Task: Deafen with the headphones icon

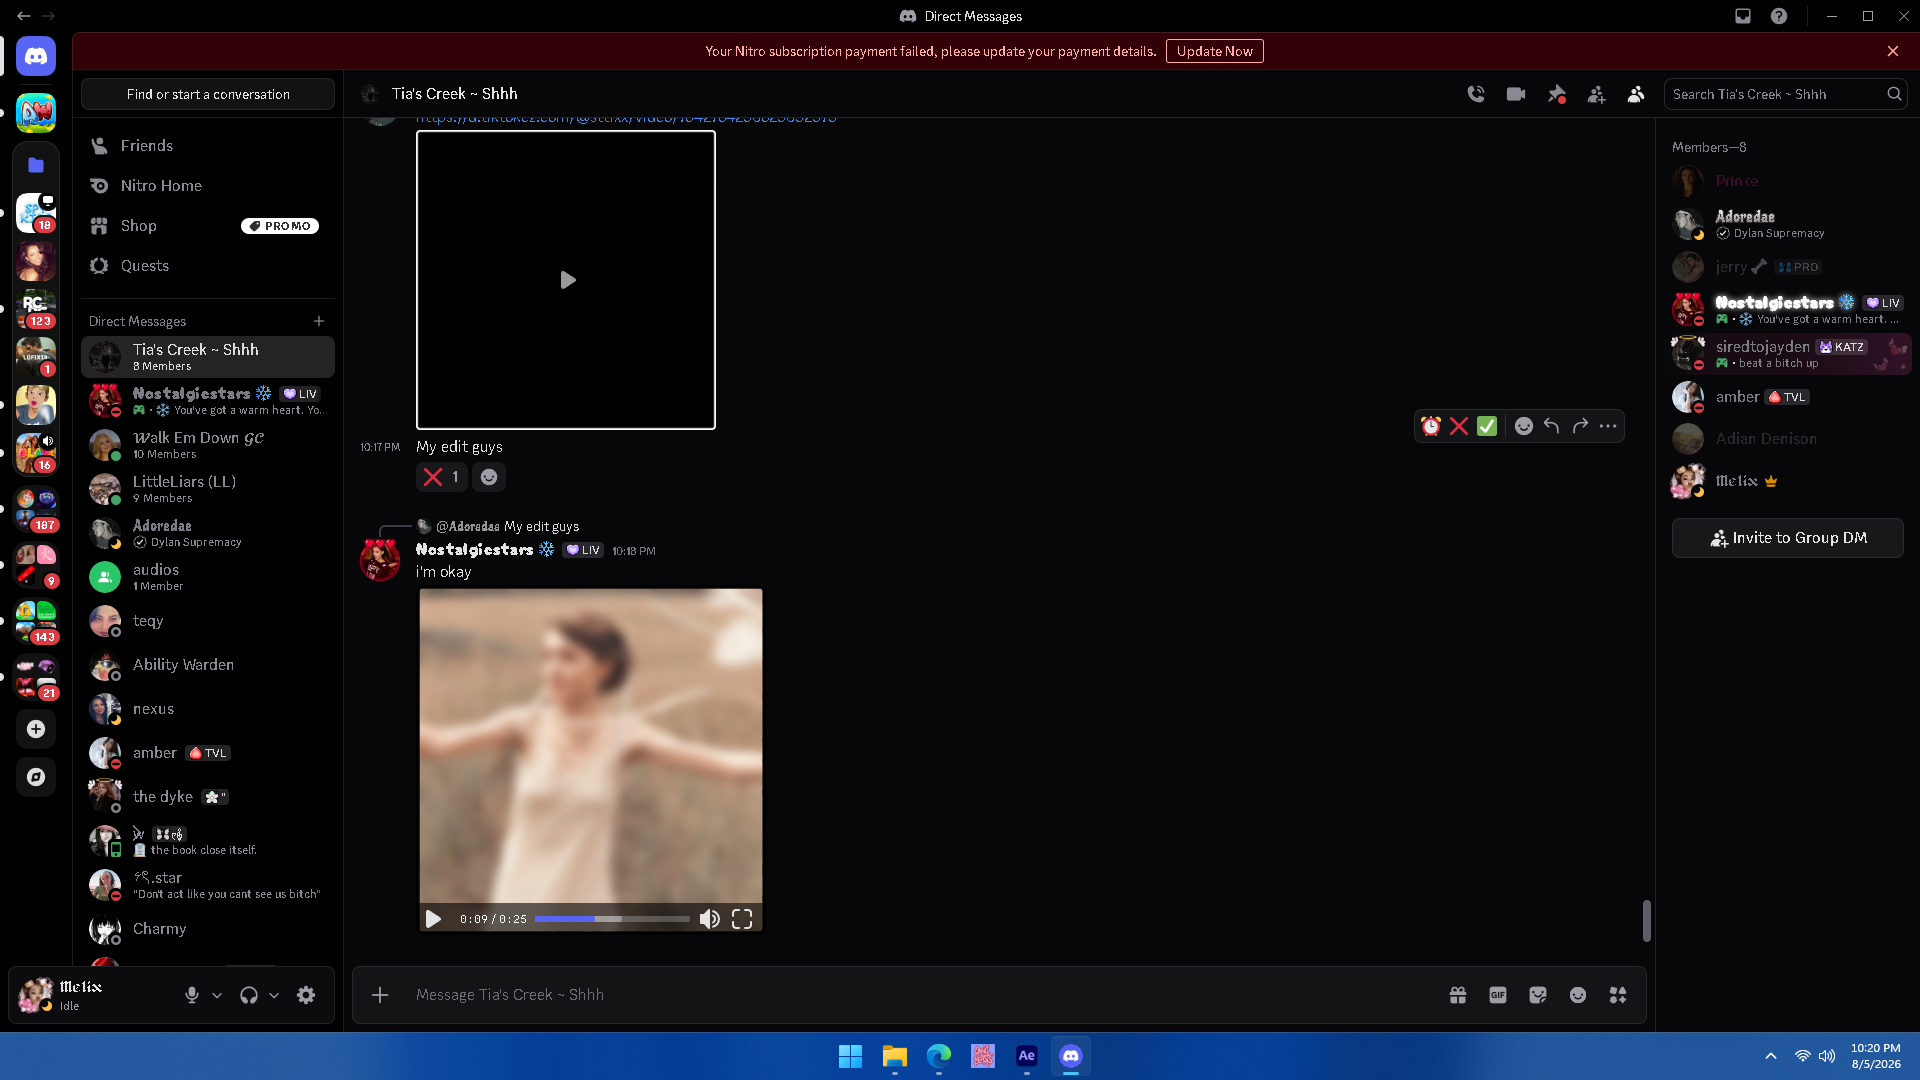Action: coord(249,995)
